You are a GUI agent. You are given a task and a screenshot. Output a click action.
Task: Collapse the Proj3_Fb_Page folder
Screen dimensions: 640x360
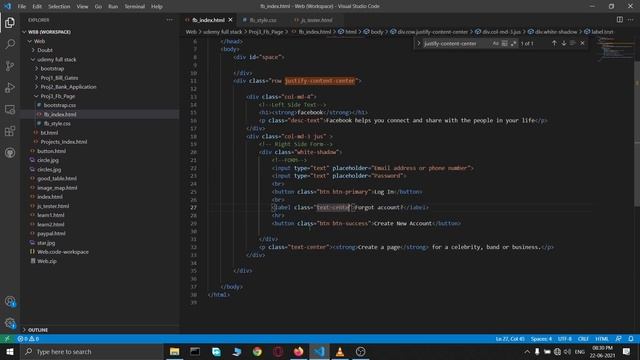tap(58, 96)
